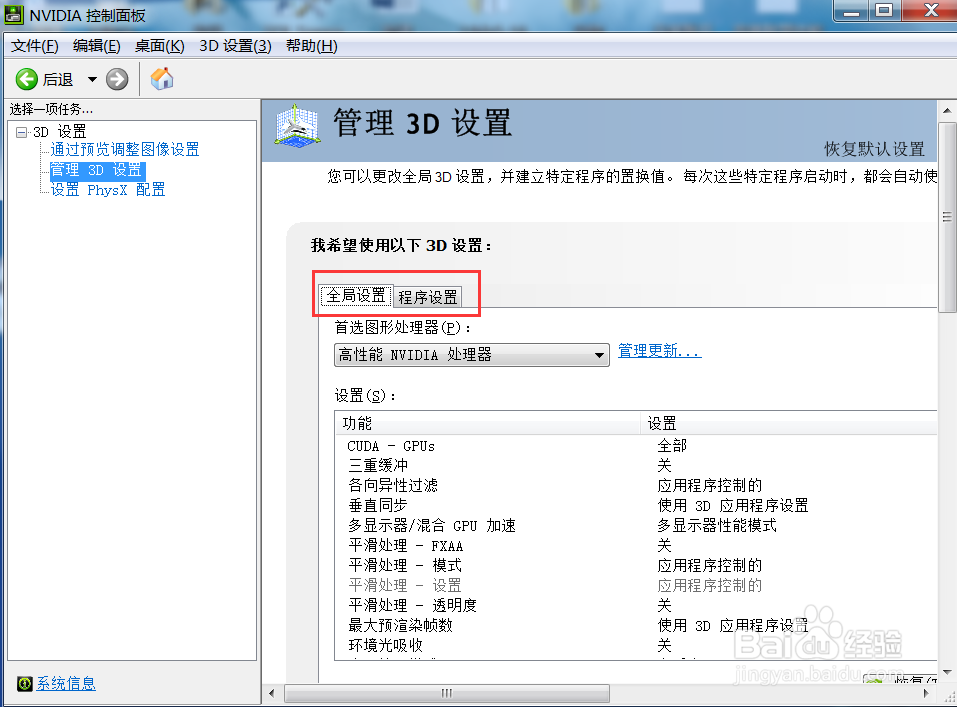The width and height of the screenshot is (957, 707).
Task: Click the horizontal scrollbar thumb
Action: [x=447, y=694]
